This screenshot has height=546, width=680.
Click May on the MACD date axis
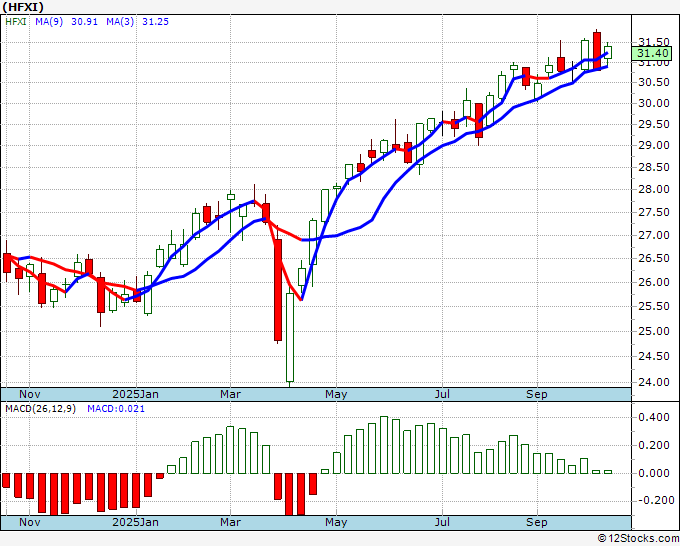[x=336, y=522]
